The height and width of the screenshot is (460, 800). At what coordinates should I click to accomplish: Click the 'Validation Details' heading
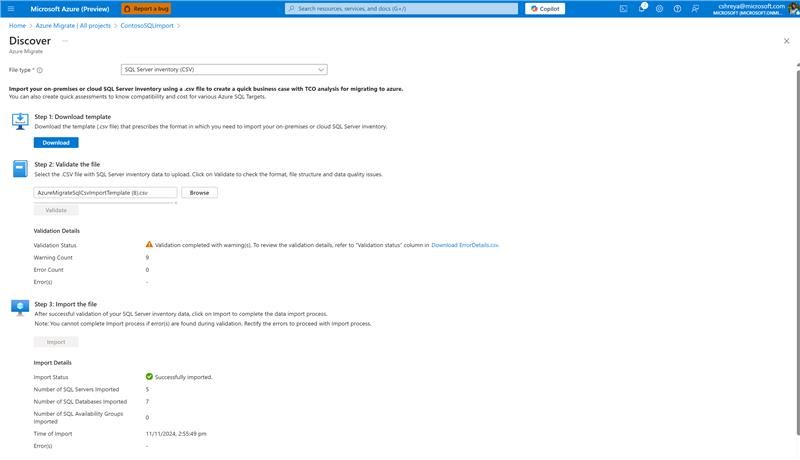(57, 231)
